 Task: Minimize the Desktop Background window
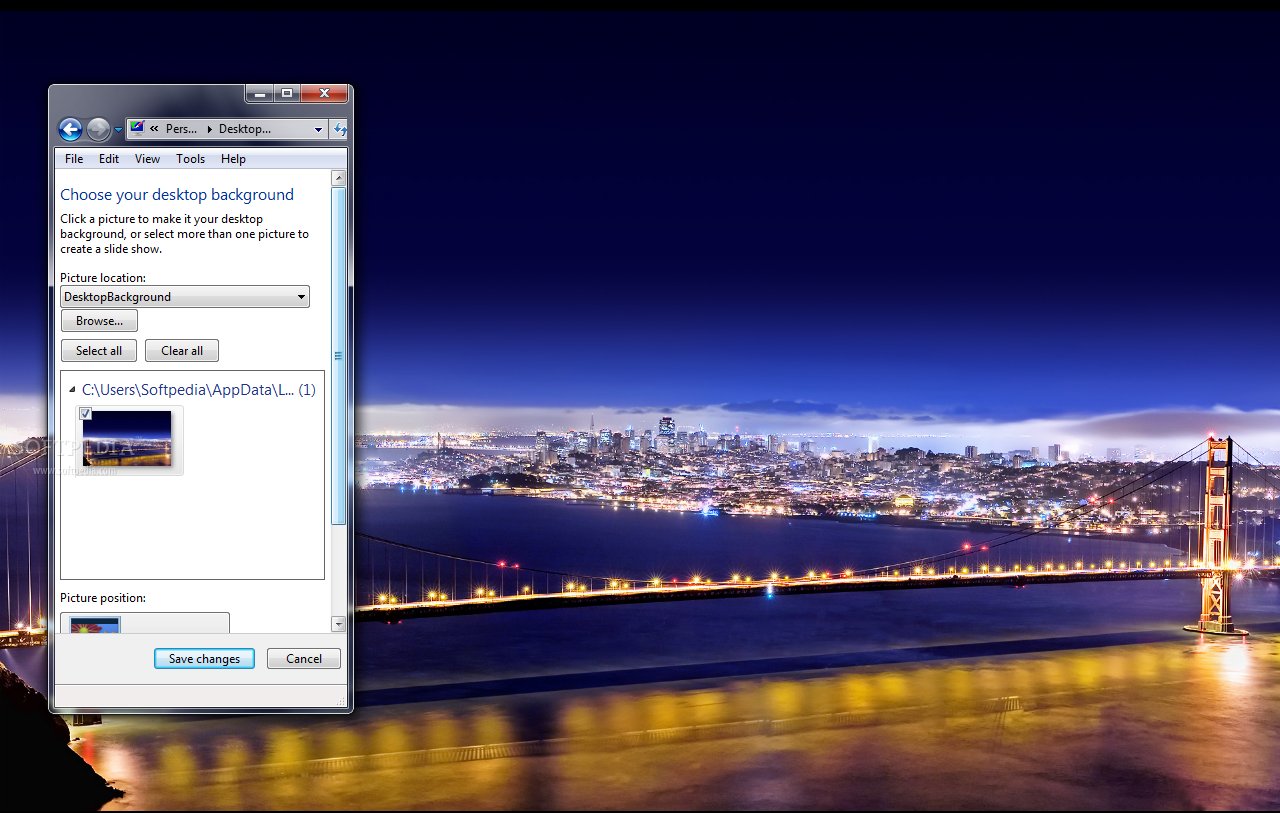(260, 94)
